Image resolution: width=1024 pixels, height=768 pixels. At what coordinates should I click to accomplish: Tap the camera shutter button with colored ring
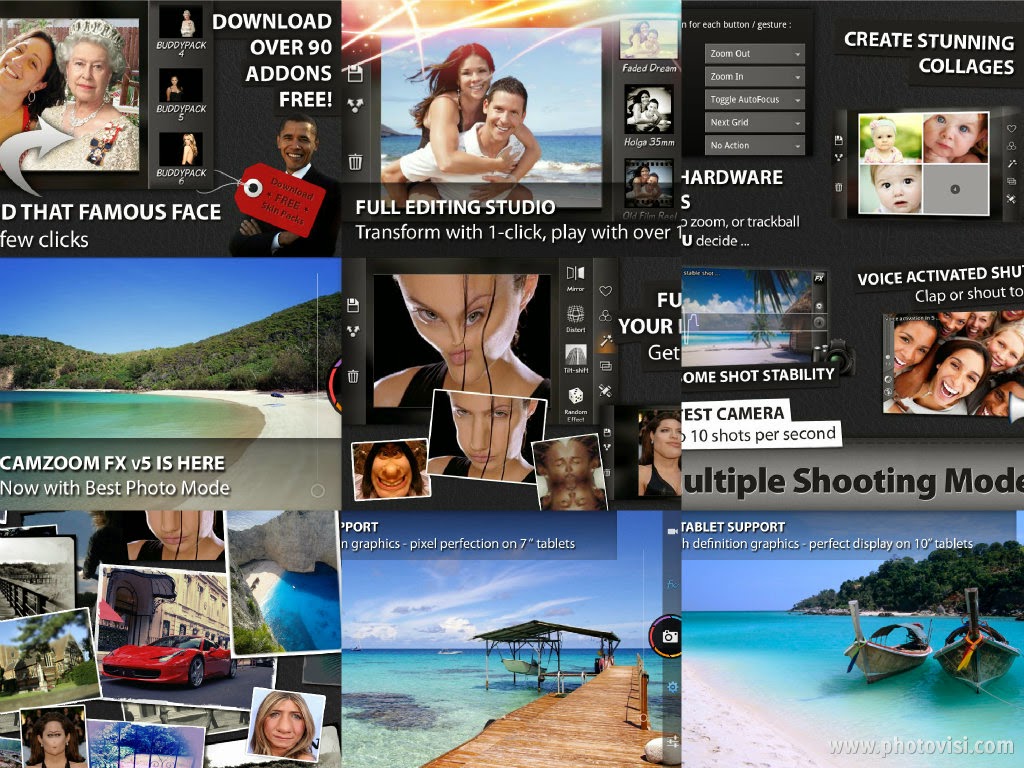[666, 635]
